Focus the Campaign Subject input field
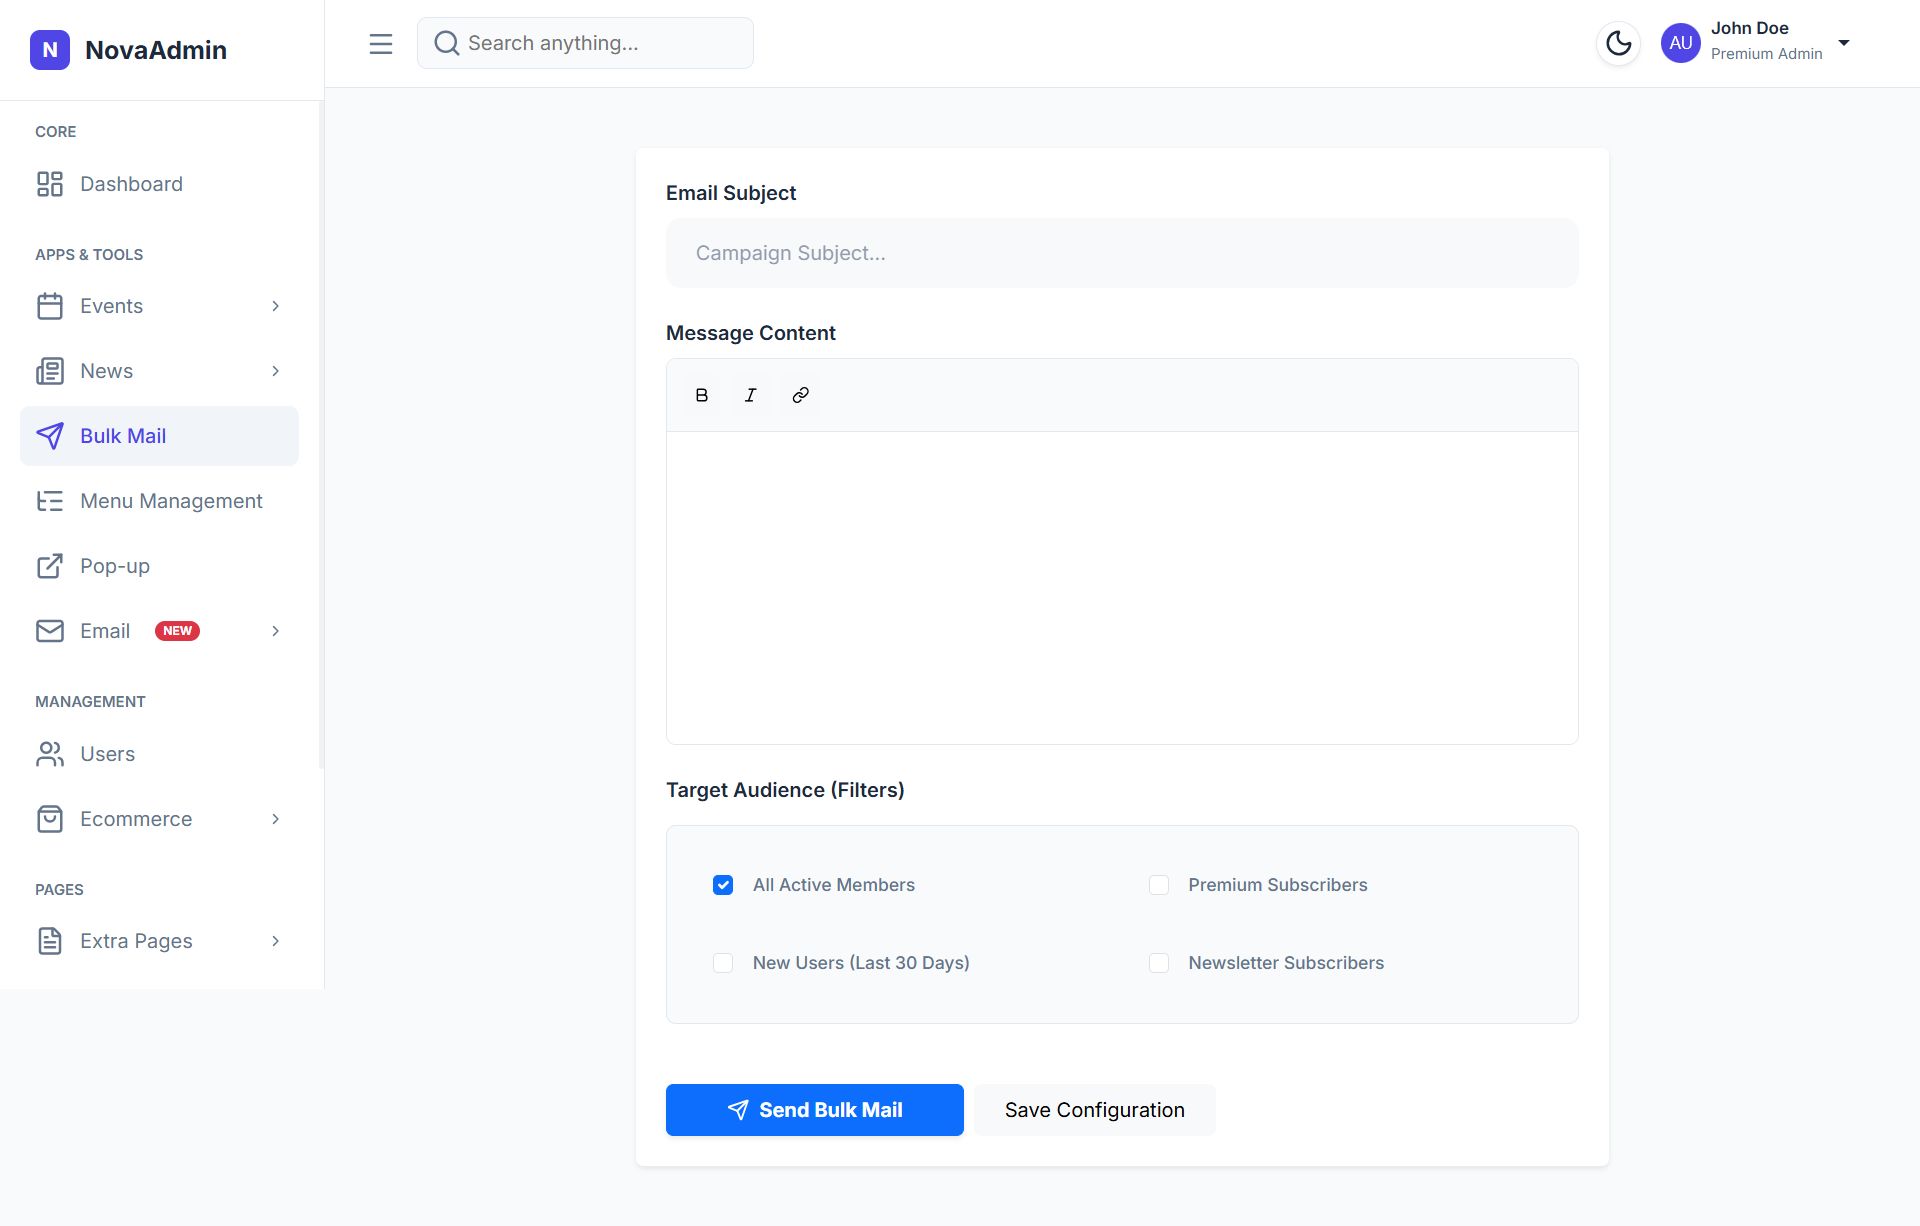Image resolution: width=1920 pixels, height=1226 pixels. [x=1121, y=253]
